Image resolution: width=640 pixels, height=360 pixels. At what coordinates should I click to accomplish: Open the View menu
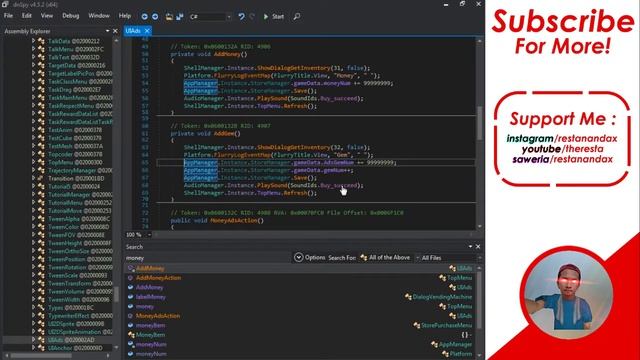point(47,16)
